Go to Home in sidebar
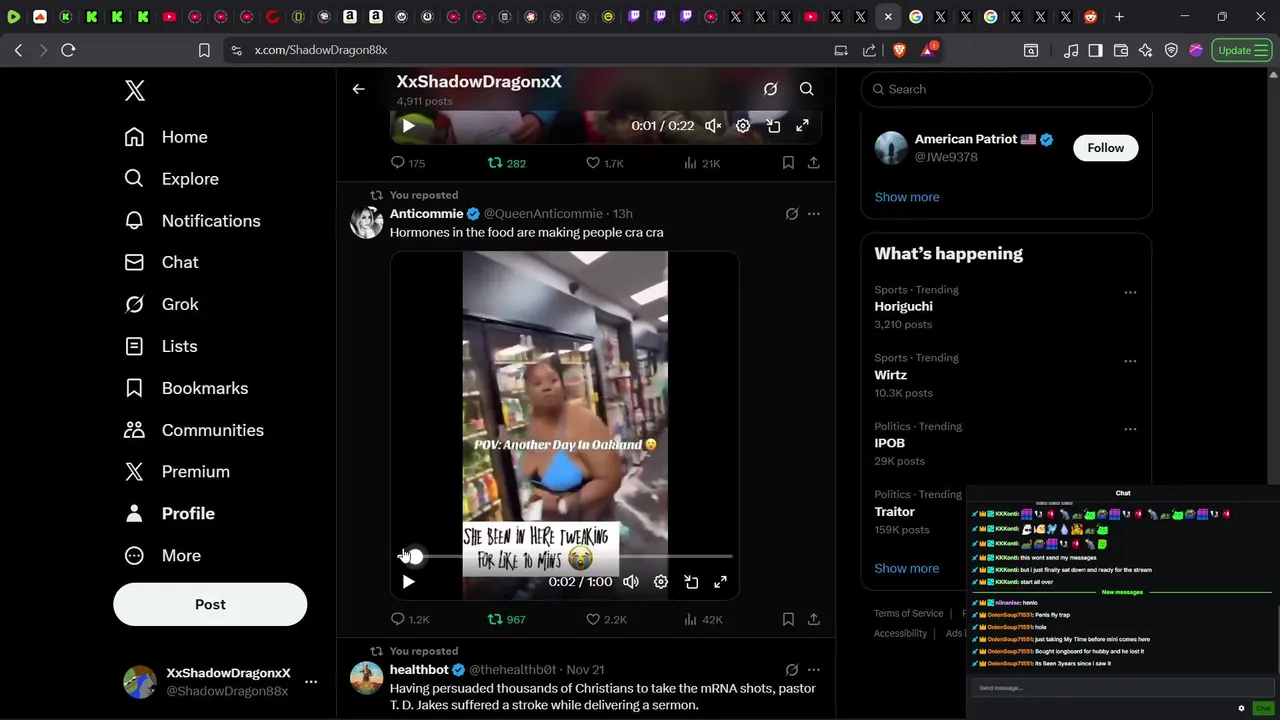 [166, 137]
